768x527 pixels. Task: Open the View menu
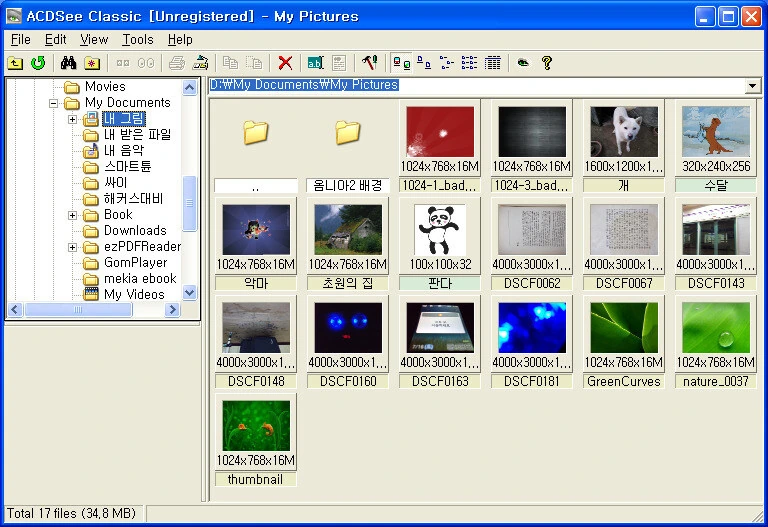click(94, 40)
